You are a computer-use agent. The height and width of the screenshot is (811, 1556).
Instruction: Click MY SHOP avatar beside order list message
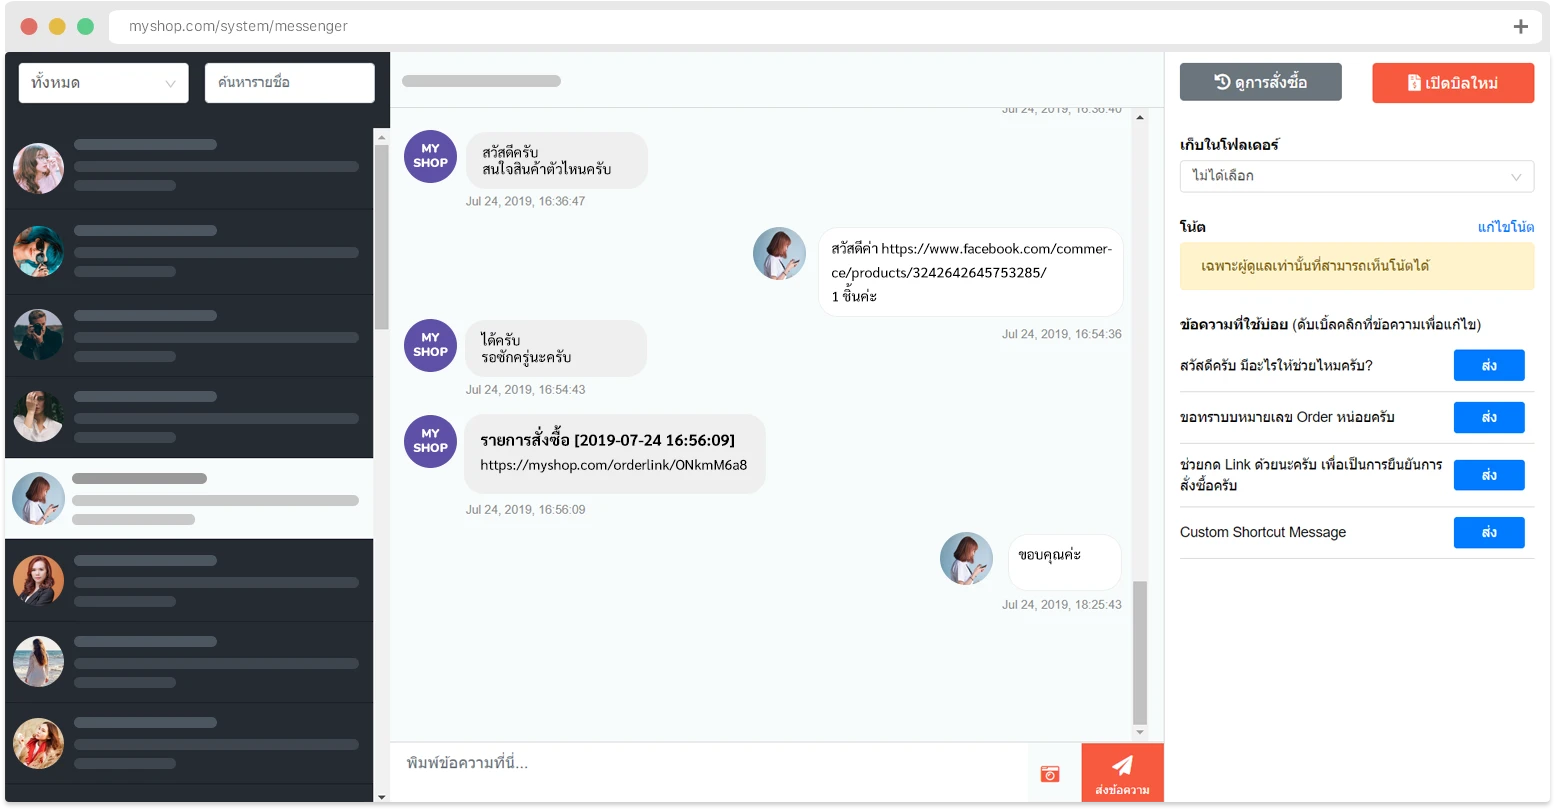click(x=430, y=441)
